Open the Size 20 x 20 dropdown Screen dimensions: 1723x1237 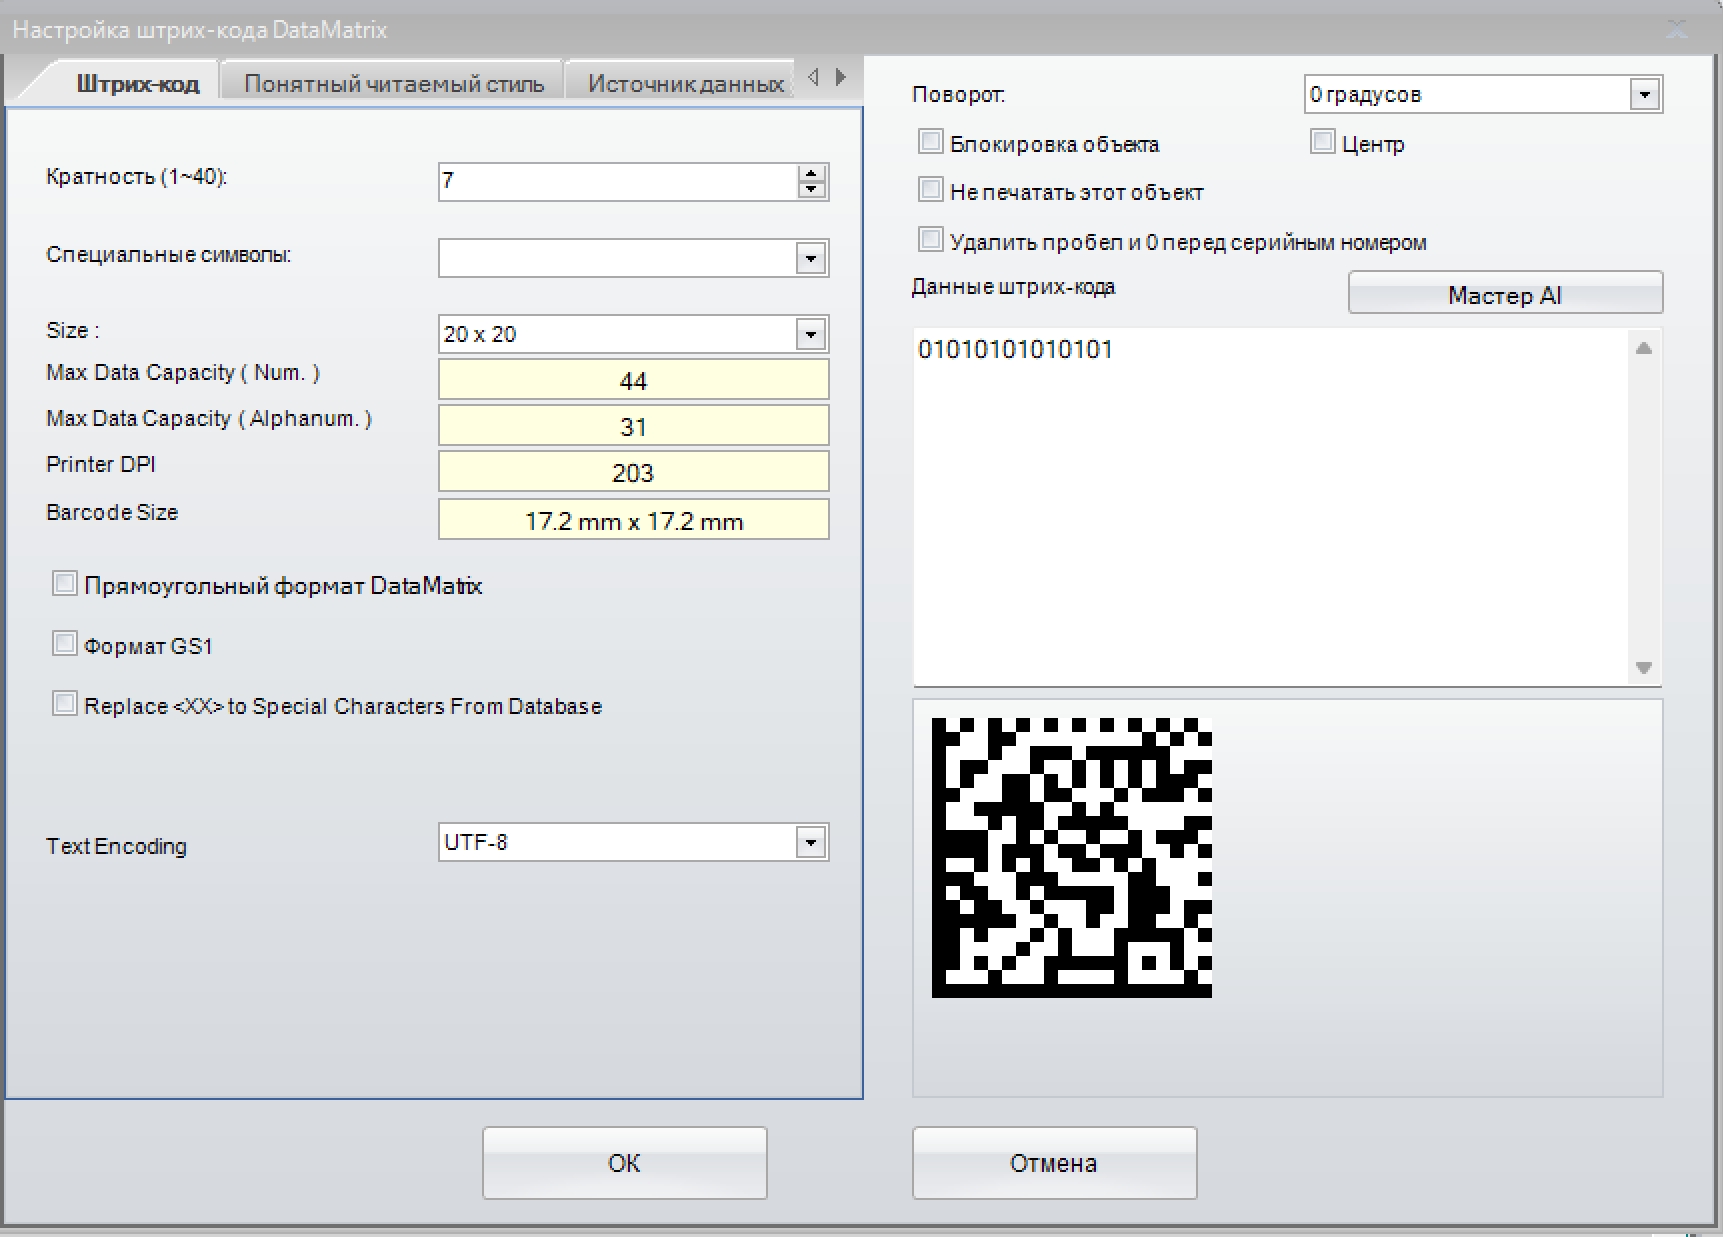point(811,334)
